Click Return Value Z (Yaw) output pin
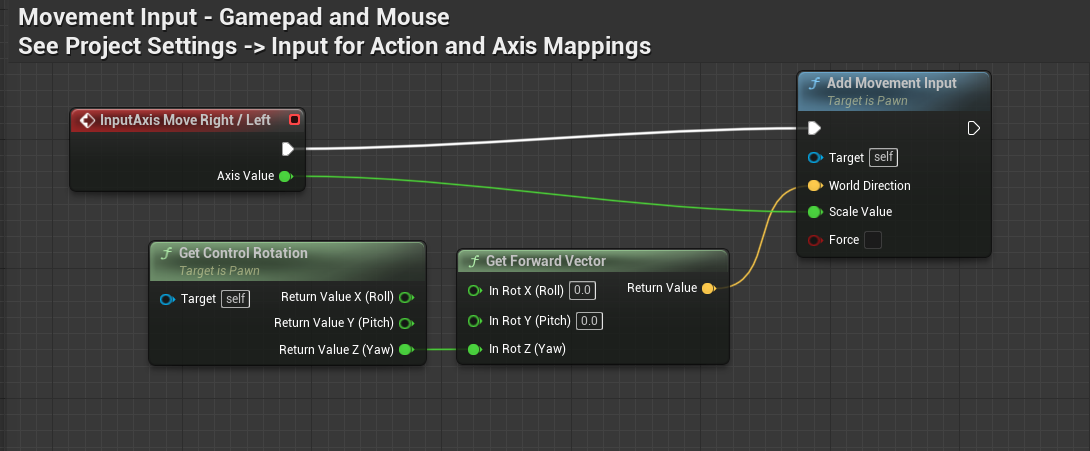The width and height of the screenshot is (1090, 451). pyautogui.click(x=407, y=350)
